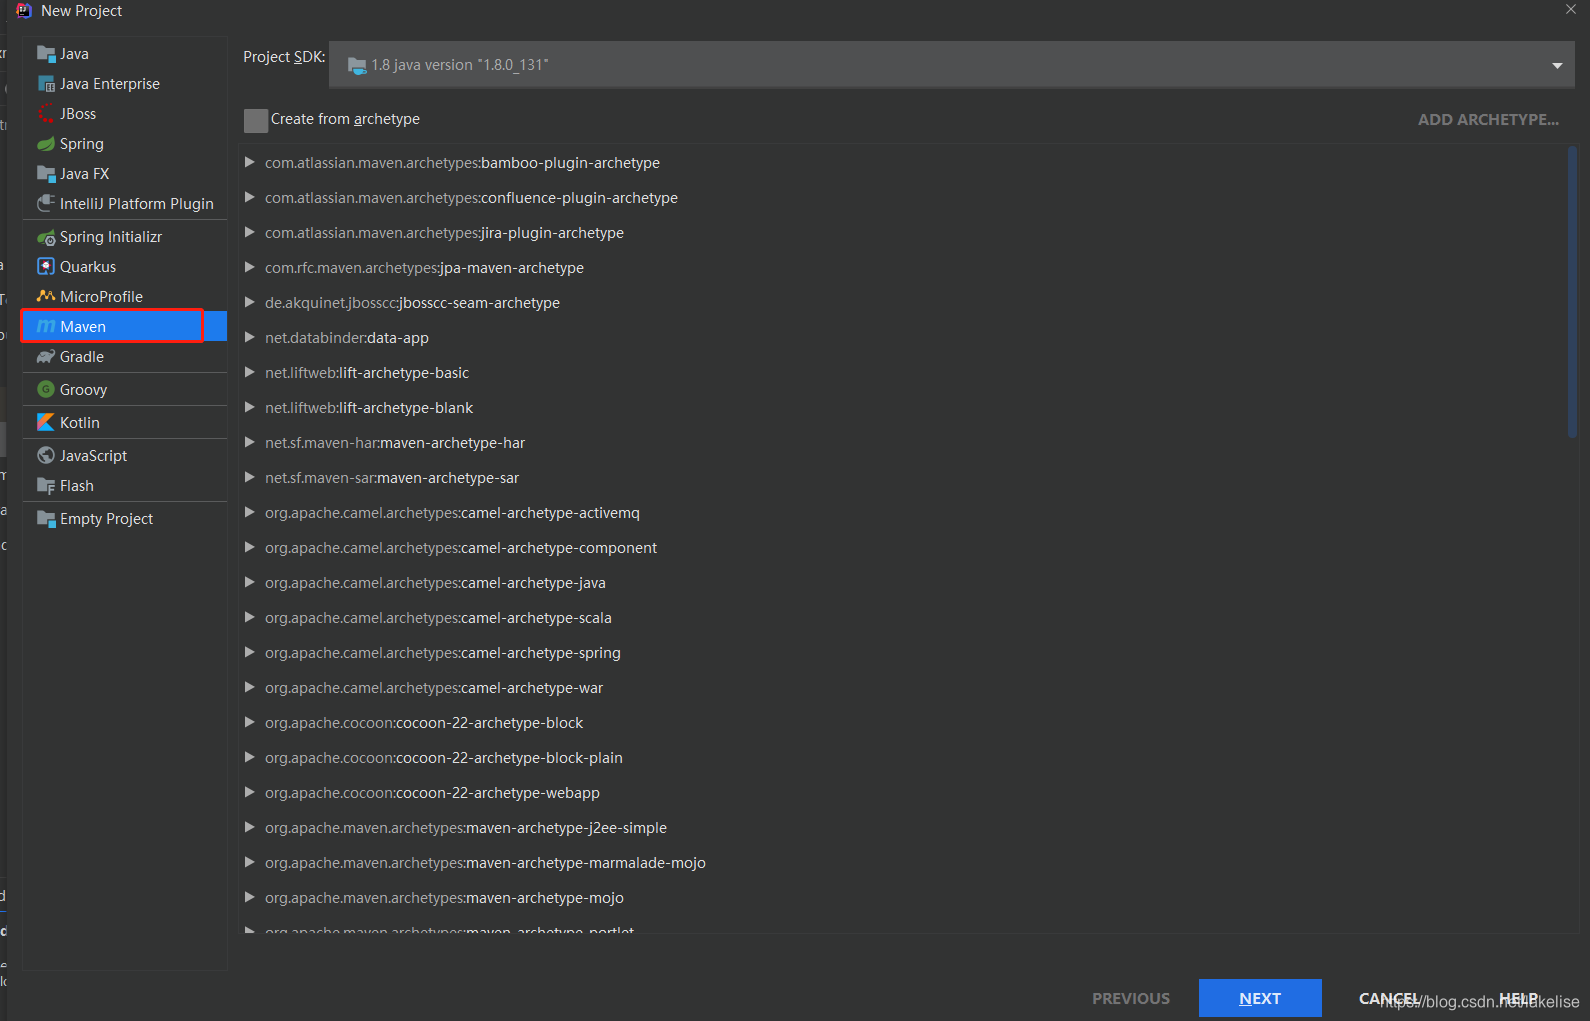This screenshot has height=1021, width=1590.
Task: Expand jbosscc-seam-archetype entry
Action: coord(250,303)
